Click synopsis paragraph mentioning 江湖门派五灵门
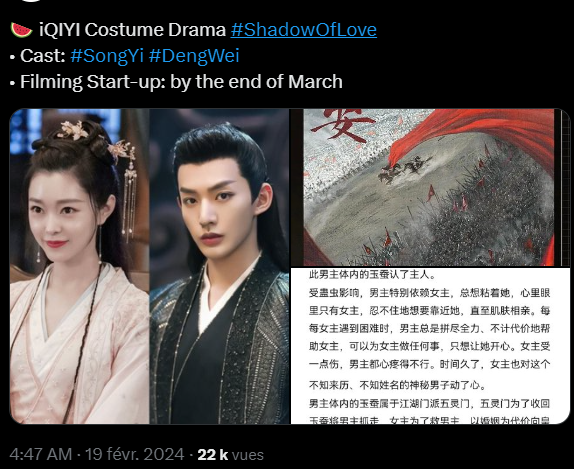The height and width of the screenshot is (469, 574). [429, 412]
